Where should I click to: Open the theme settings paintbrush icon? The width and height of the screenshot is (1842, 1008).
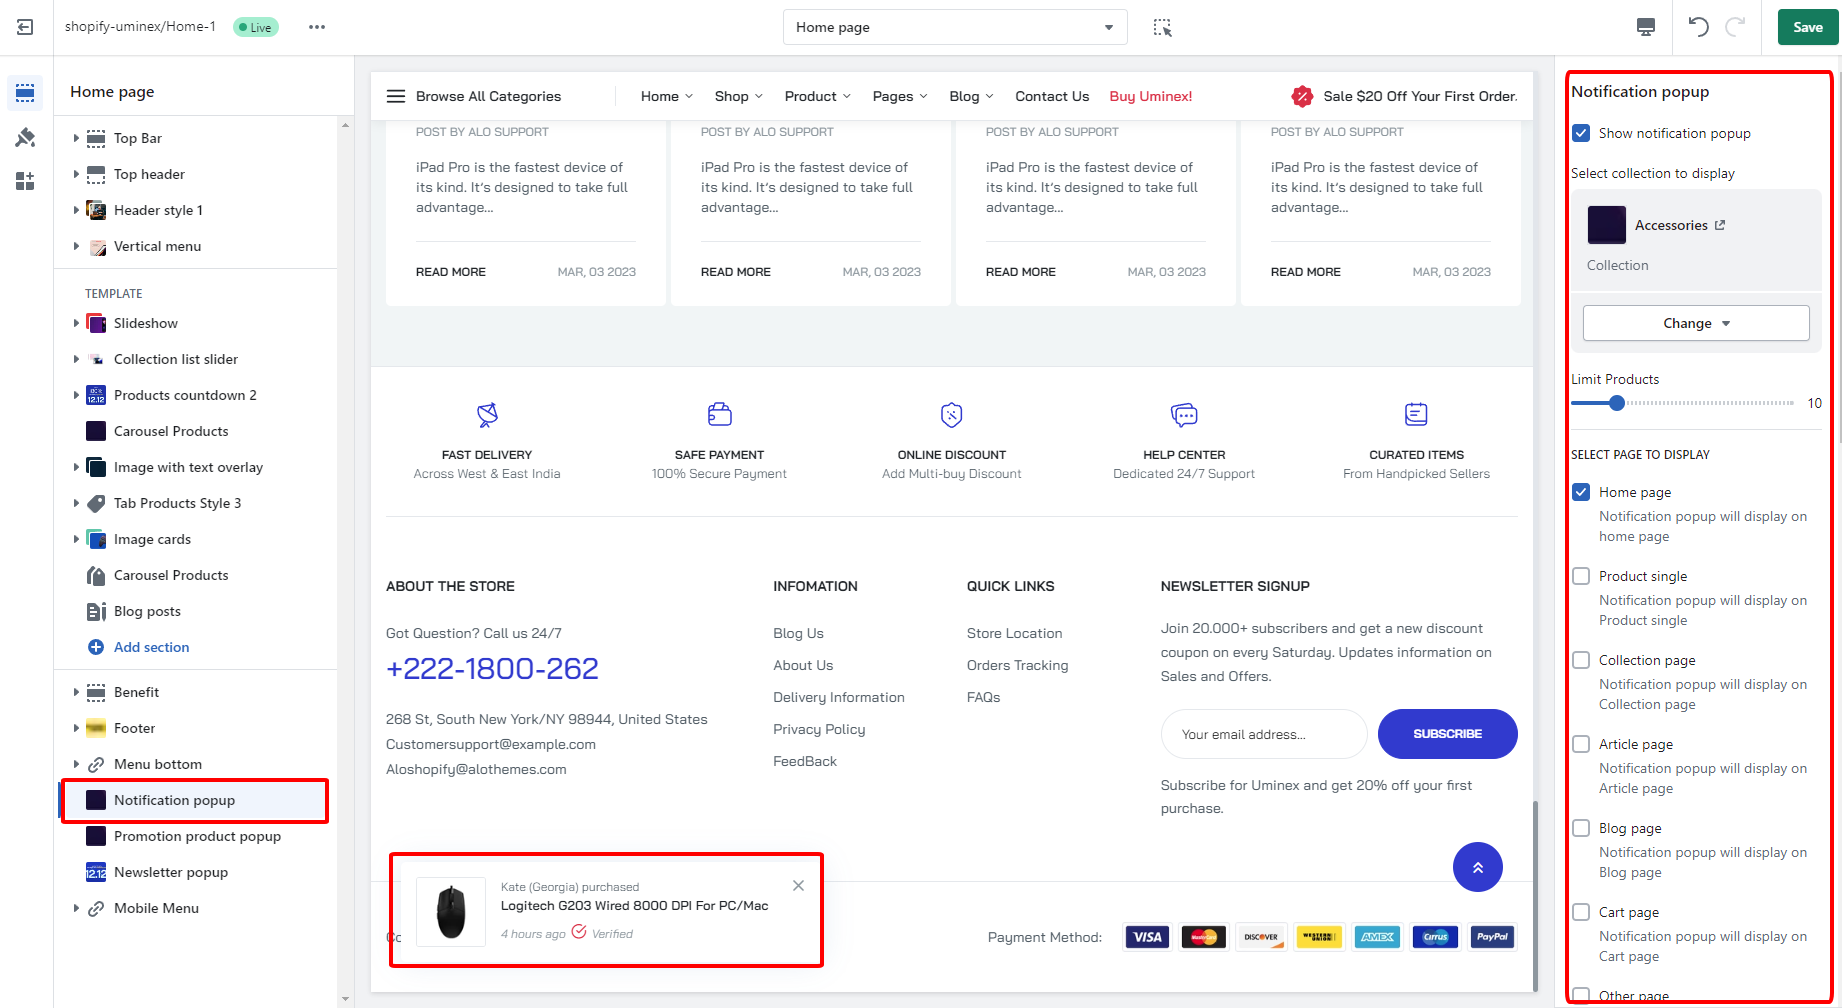(x=25, y=137)
